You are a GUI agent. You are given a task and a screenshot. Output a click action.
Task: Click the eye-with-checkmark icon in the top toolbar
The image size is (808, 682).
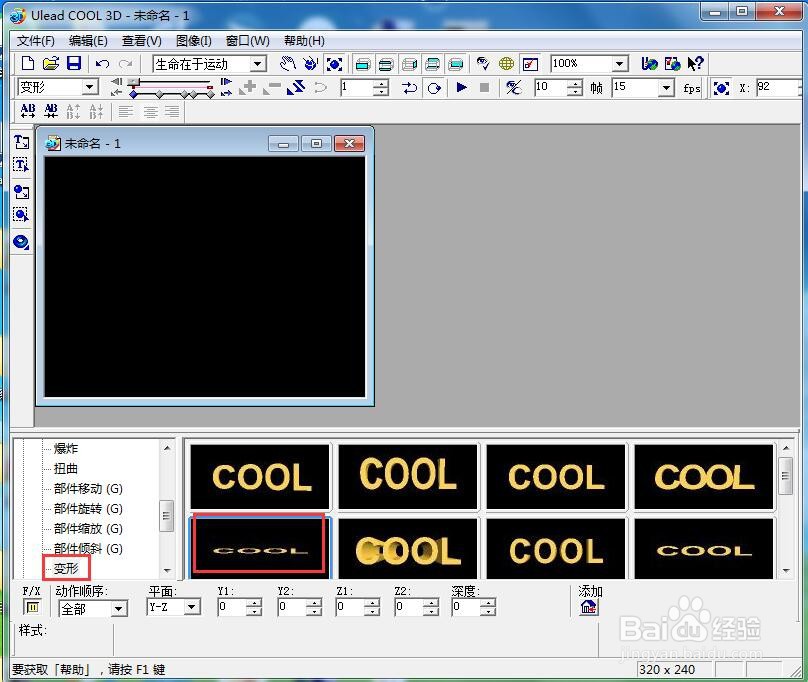coord(483,63)
